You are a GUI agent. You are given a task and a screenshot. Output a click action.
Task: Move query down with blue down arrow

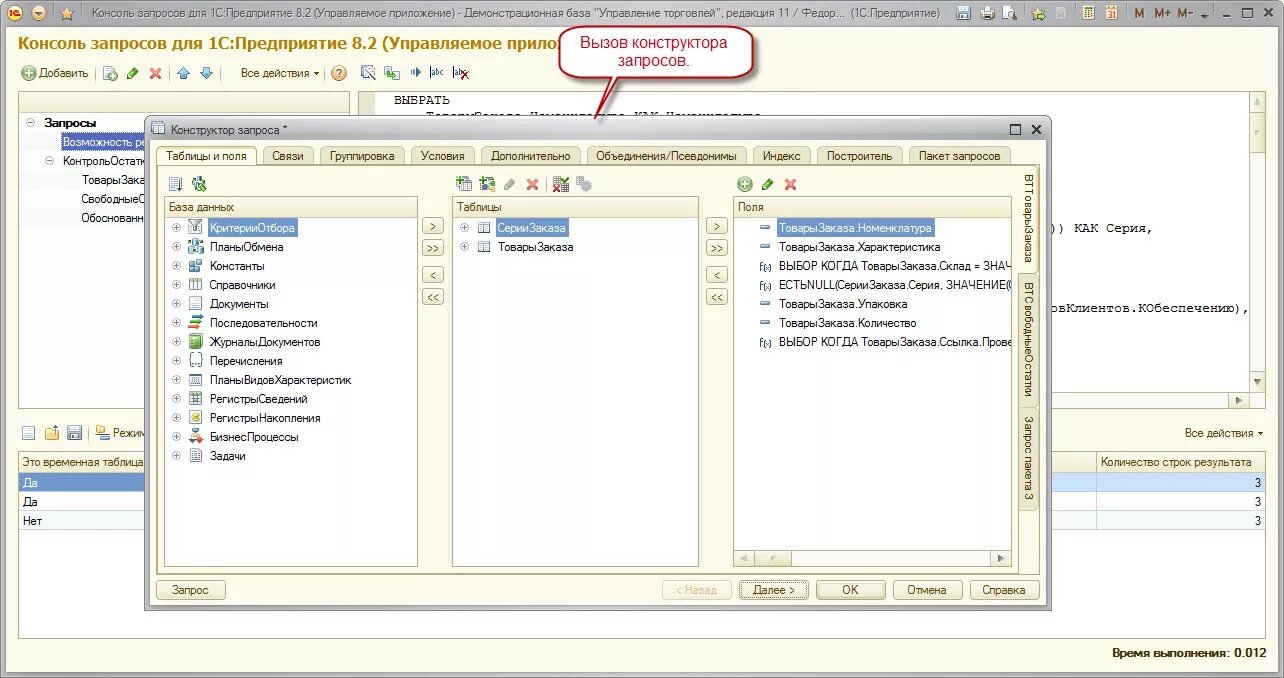click(x=206, y=73)
